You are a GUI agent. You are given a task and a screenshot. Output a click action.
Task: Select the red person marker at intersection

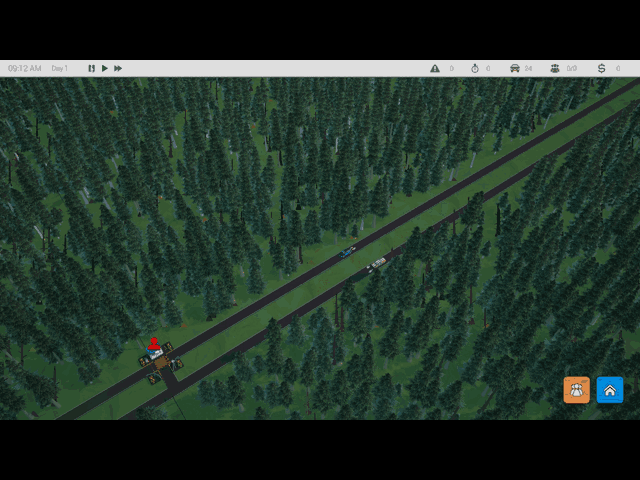coord(153,344)
